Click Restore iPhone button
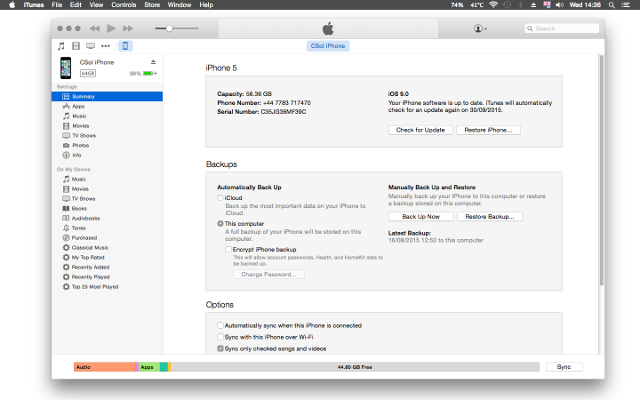The width and height of the screenshot is (640, 400). [488, 130]
